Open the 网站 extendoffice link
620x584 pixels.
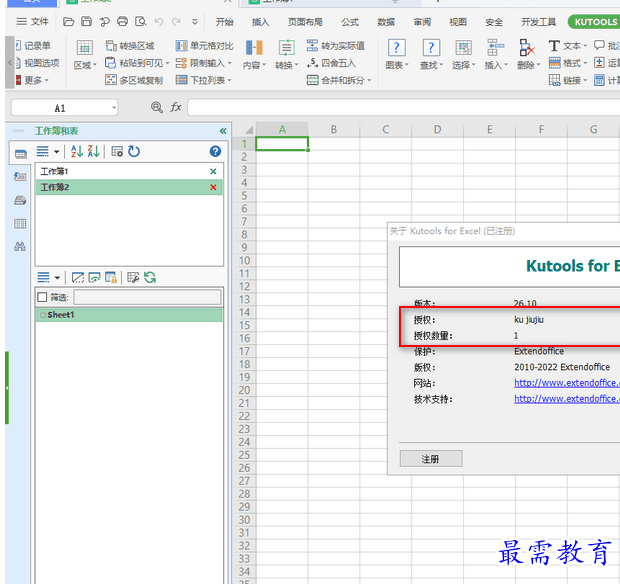click(x=567, y=383)
